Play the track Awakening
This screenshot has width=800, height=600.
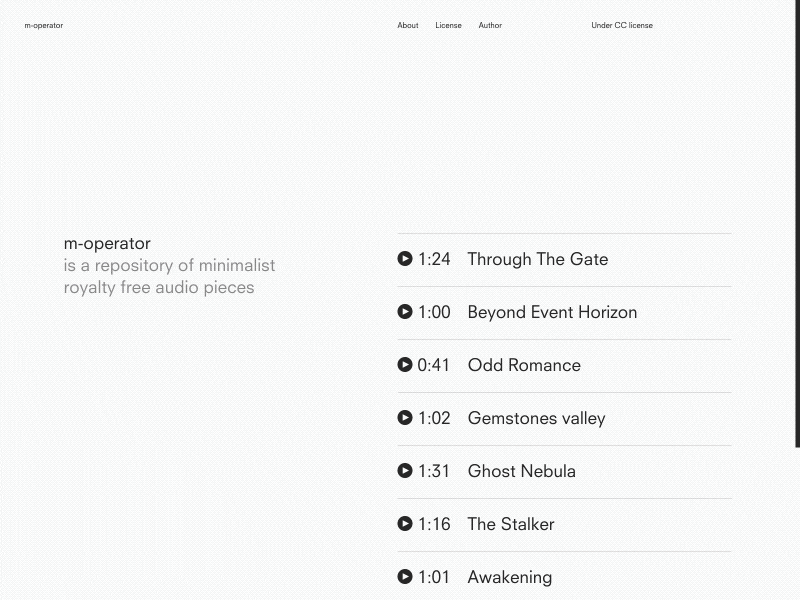point(405,576)
